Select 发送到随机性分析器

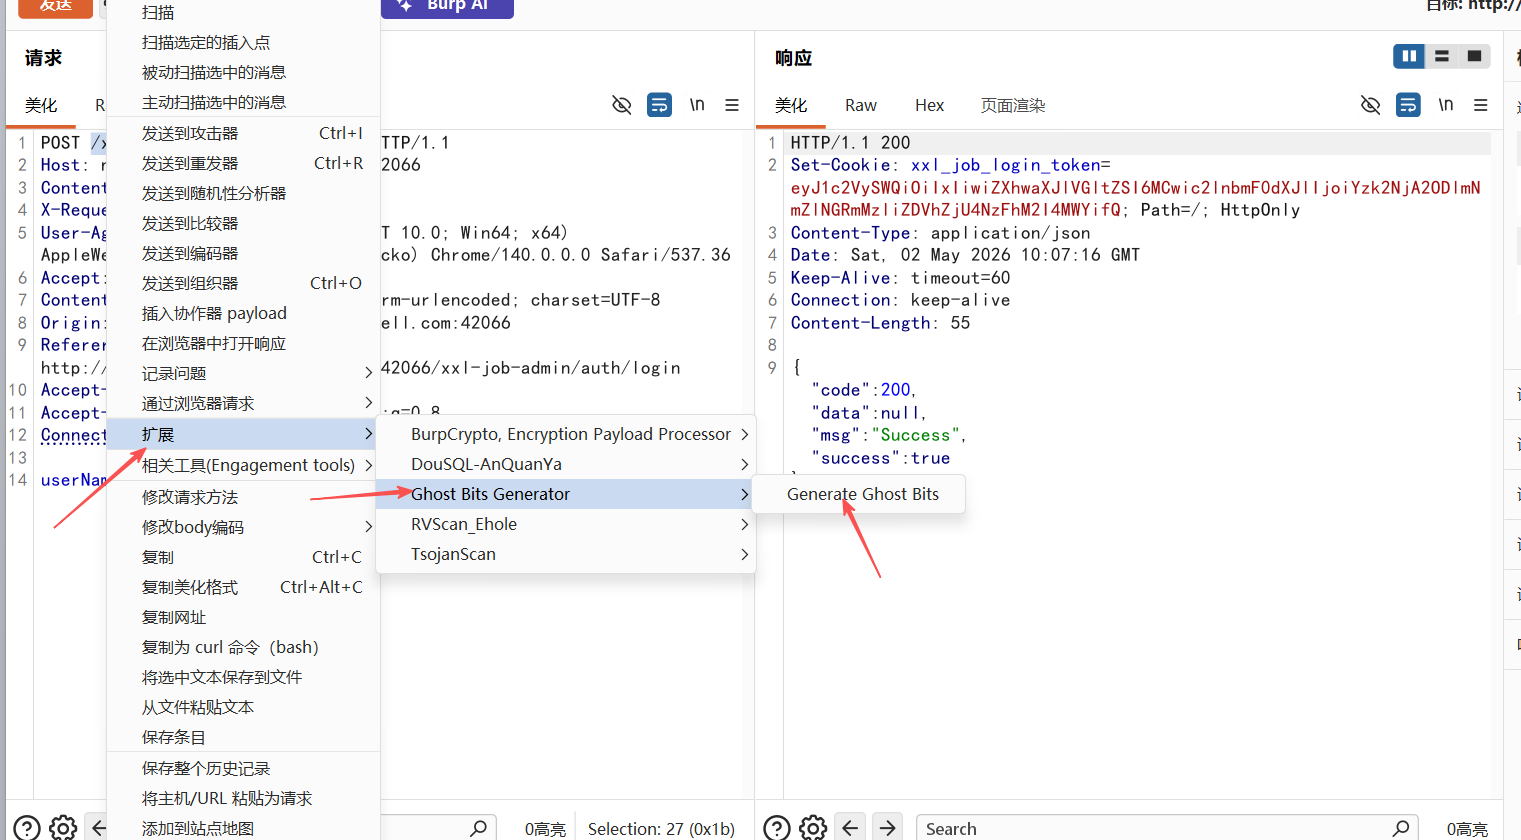point(243,193)
